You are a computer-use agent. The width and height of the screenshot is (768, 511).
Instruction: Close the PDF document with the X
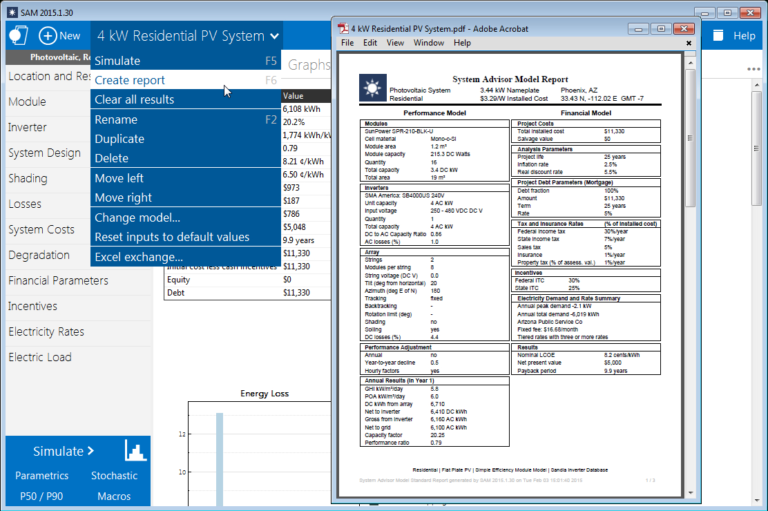[688, 43]
